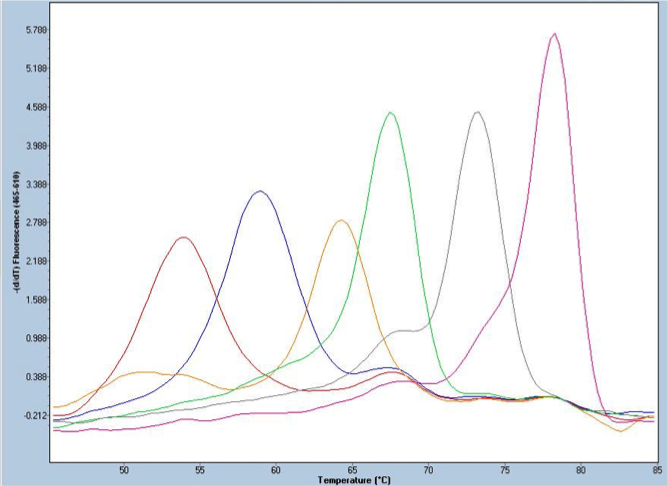Viewport: 668px width, 486px height.
Task: Select the 85 tick label on x-axis
Action: click(655, 468)
